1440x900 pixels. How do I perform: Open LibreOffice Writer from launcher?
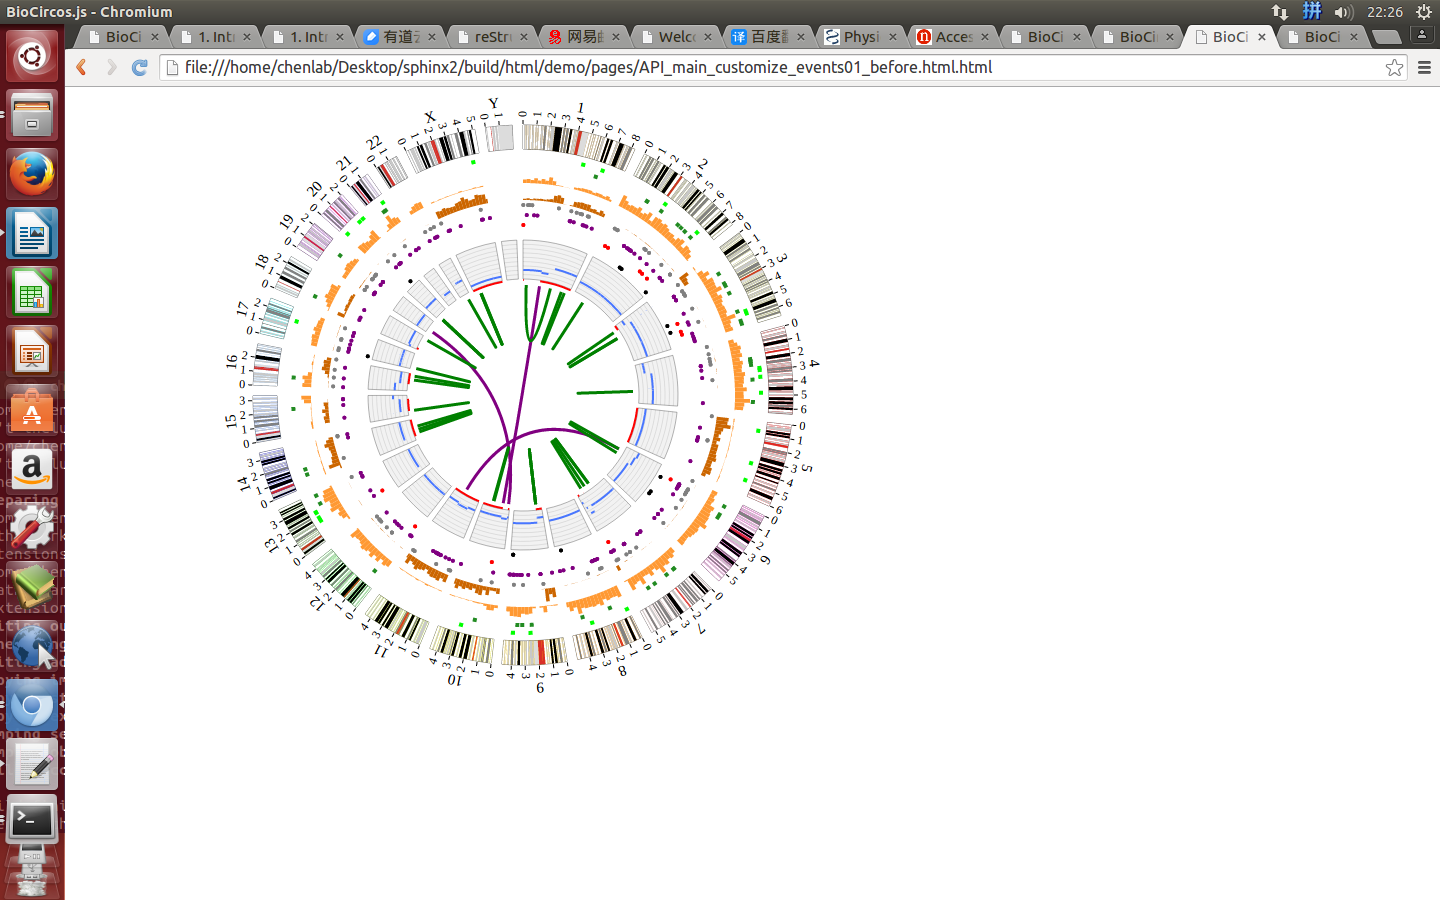point(32,234)
